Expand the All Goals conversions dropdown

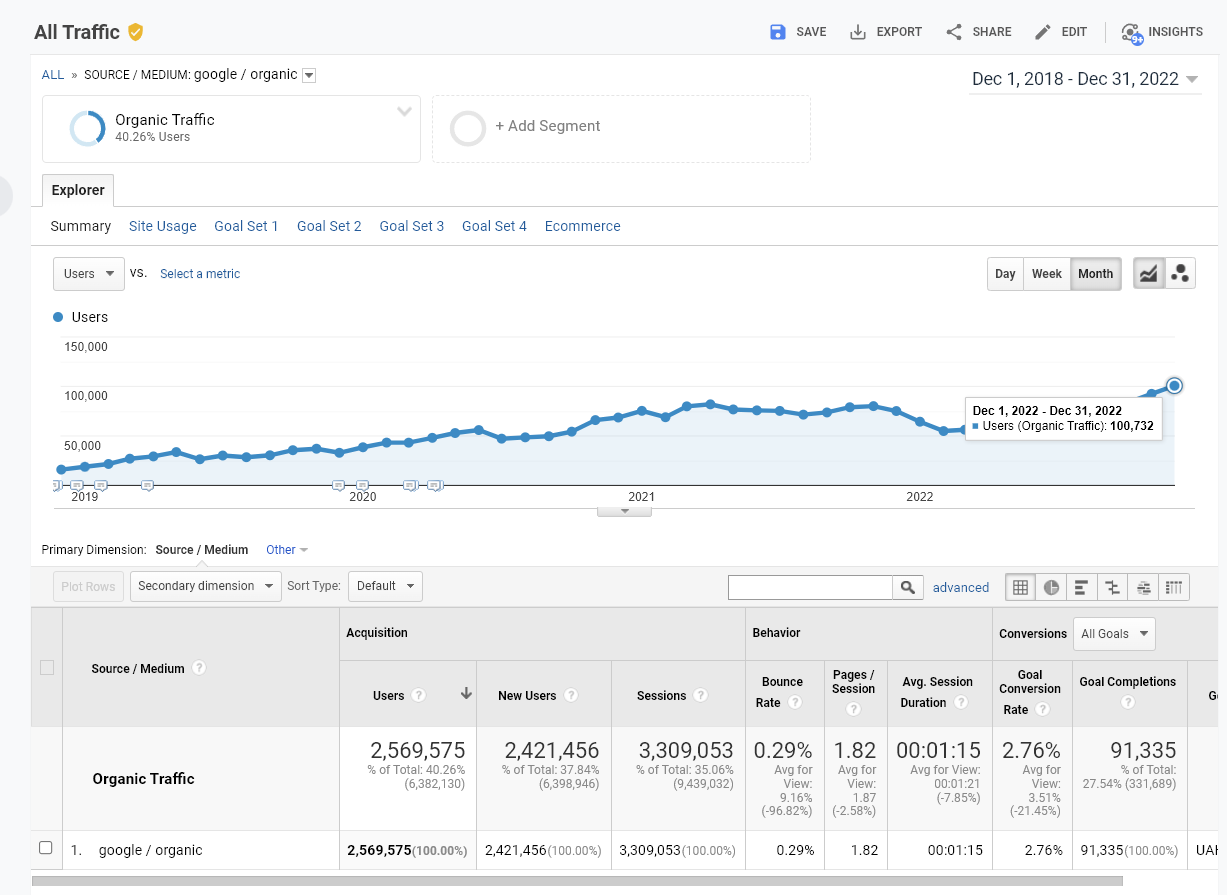[1114, 633]
